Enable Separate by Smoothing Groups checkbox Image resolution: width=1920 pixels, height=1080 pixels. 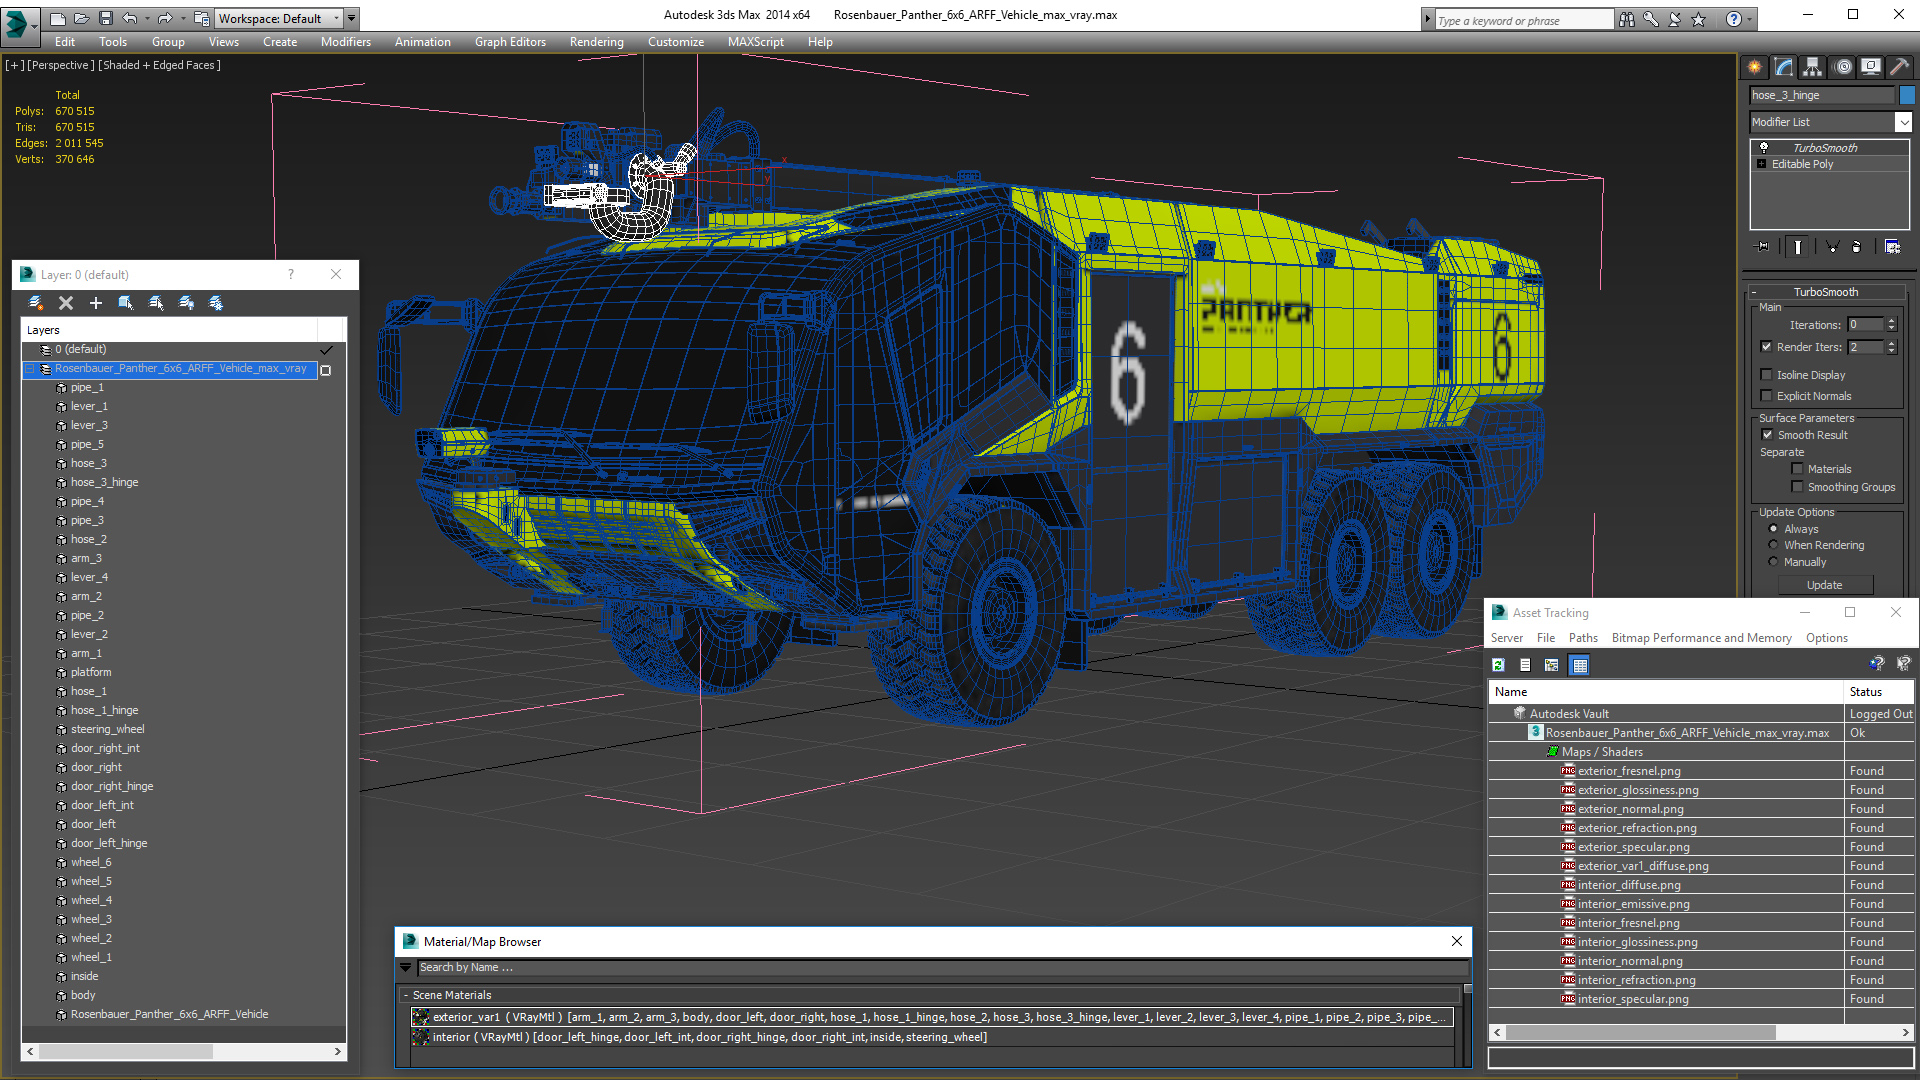point(1797,487)
